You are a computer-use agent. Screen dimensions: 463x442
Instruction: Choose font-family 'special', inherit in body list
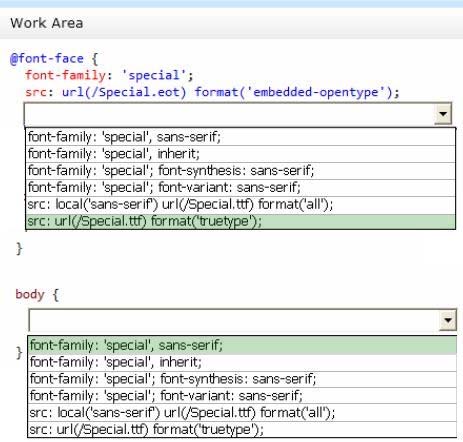[x=242, y=362]
